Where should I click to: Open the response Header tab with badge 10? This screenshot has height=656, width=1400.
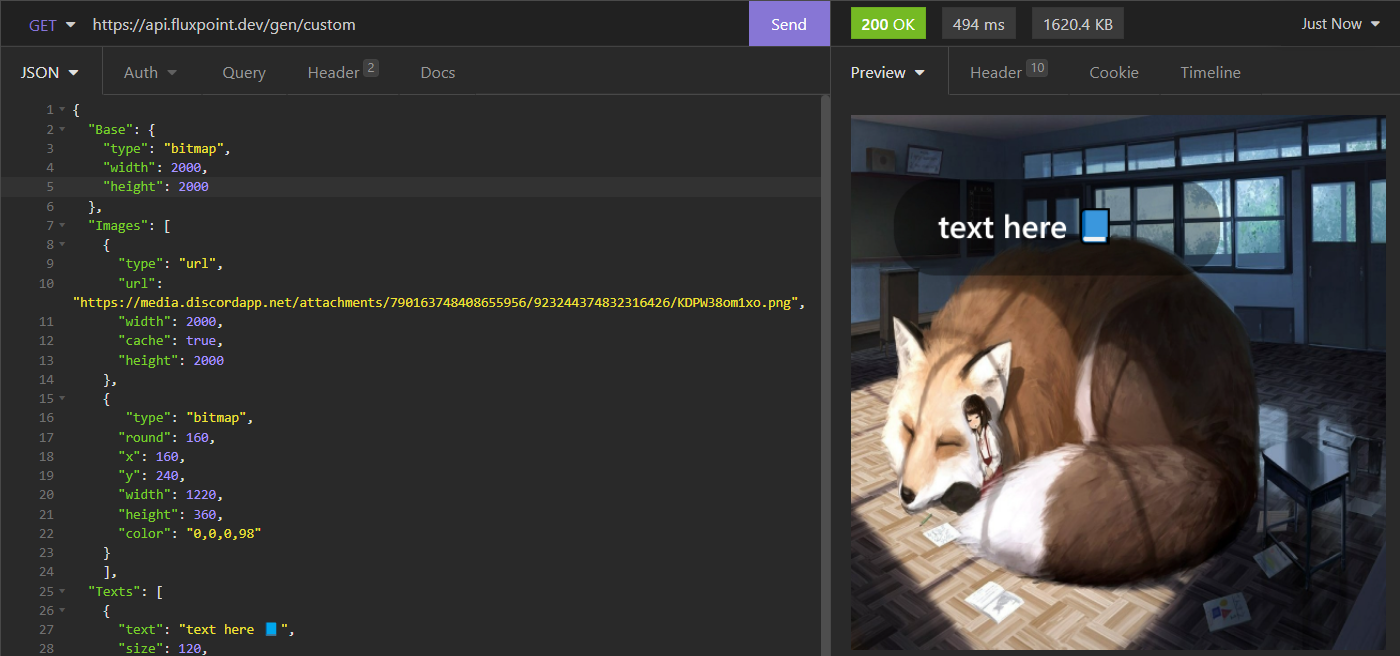1008,73
